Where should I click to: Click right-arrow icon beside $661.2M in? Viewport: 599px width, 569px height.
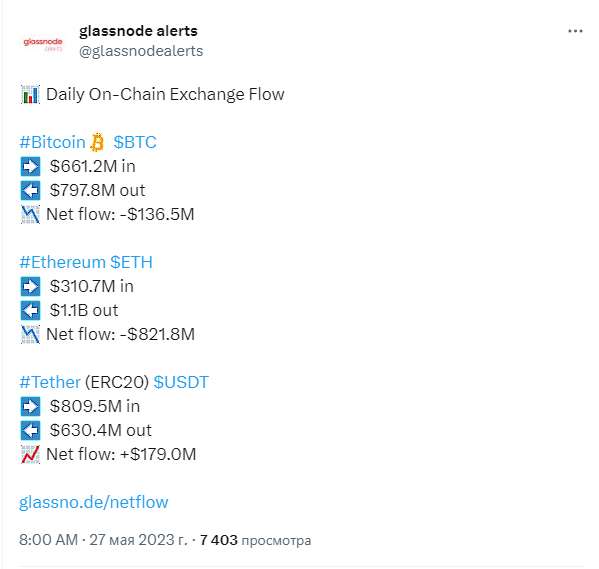pyautogui.click(x=30, y=167)
